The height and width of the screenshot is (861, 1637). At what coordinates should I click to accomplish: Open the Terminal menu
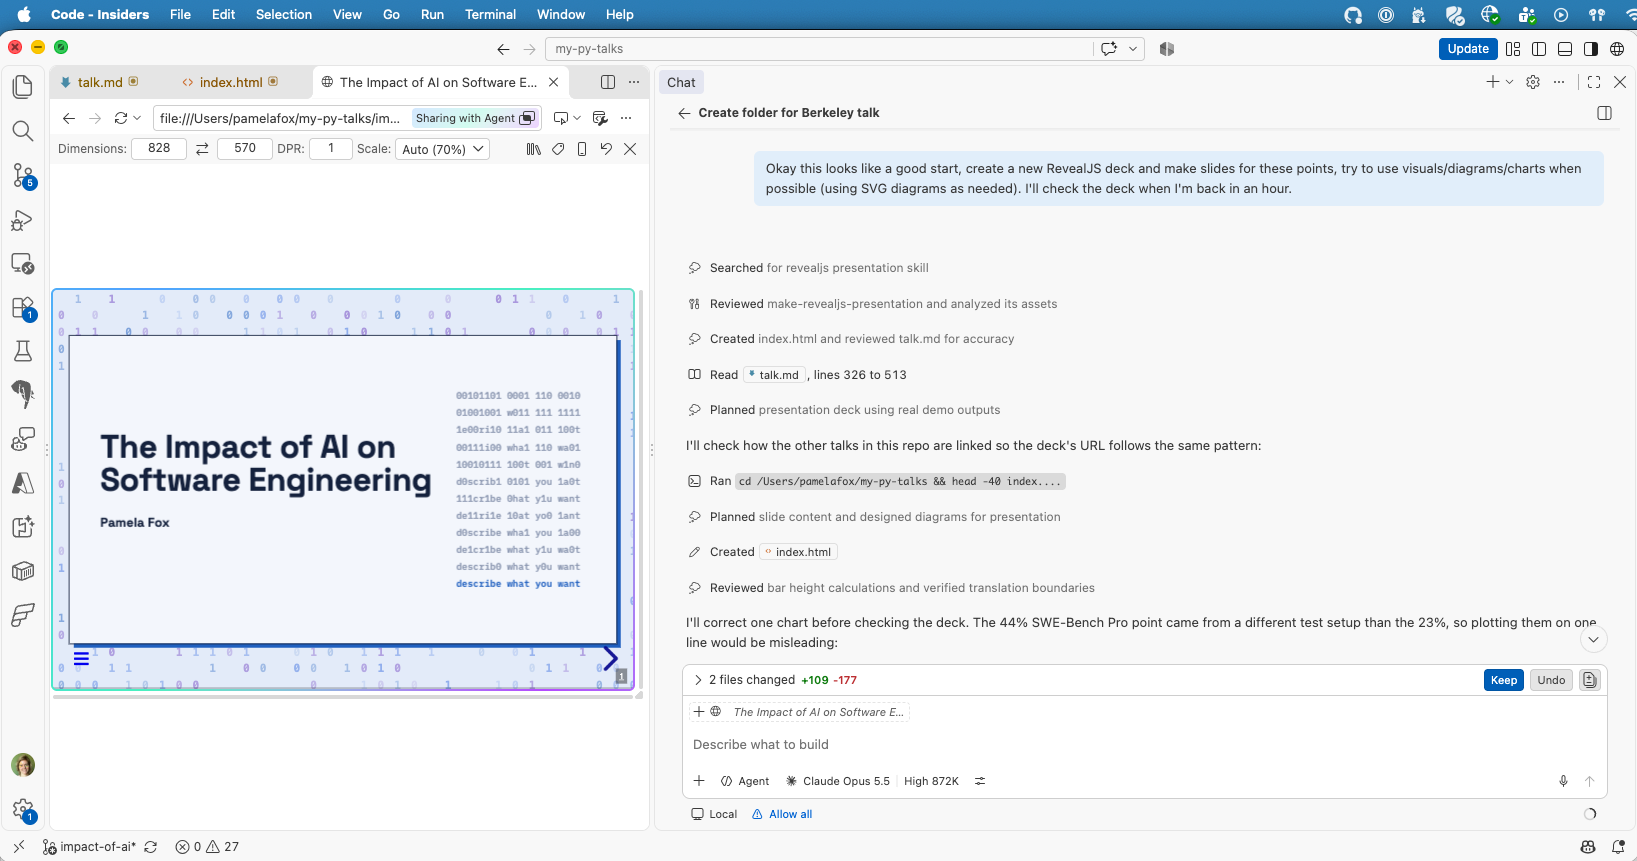(490, 14)
